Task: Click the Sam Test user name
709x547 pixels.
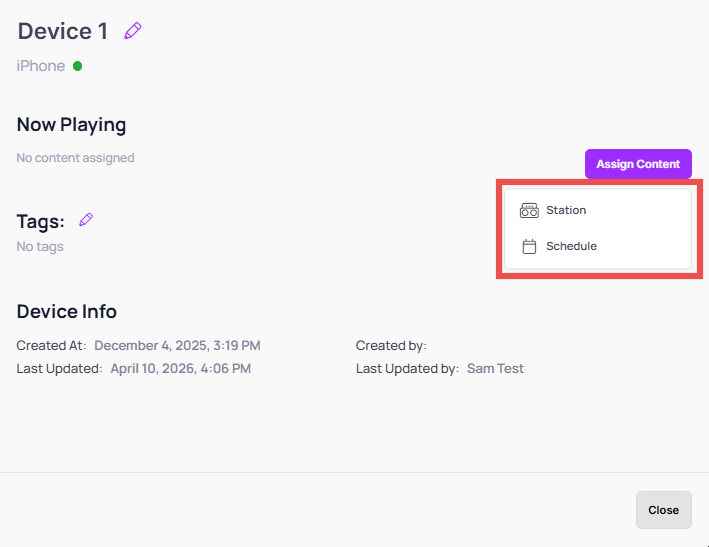Action: tap(495, 368)
